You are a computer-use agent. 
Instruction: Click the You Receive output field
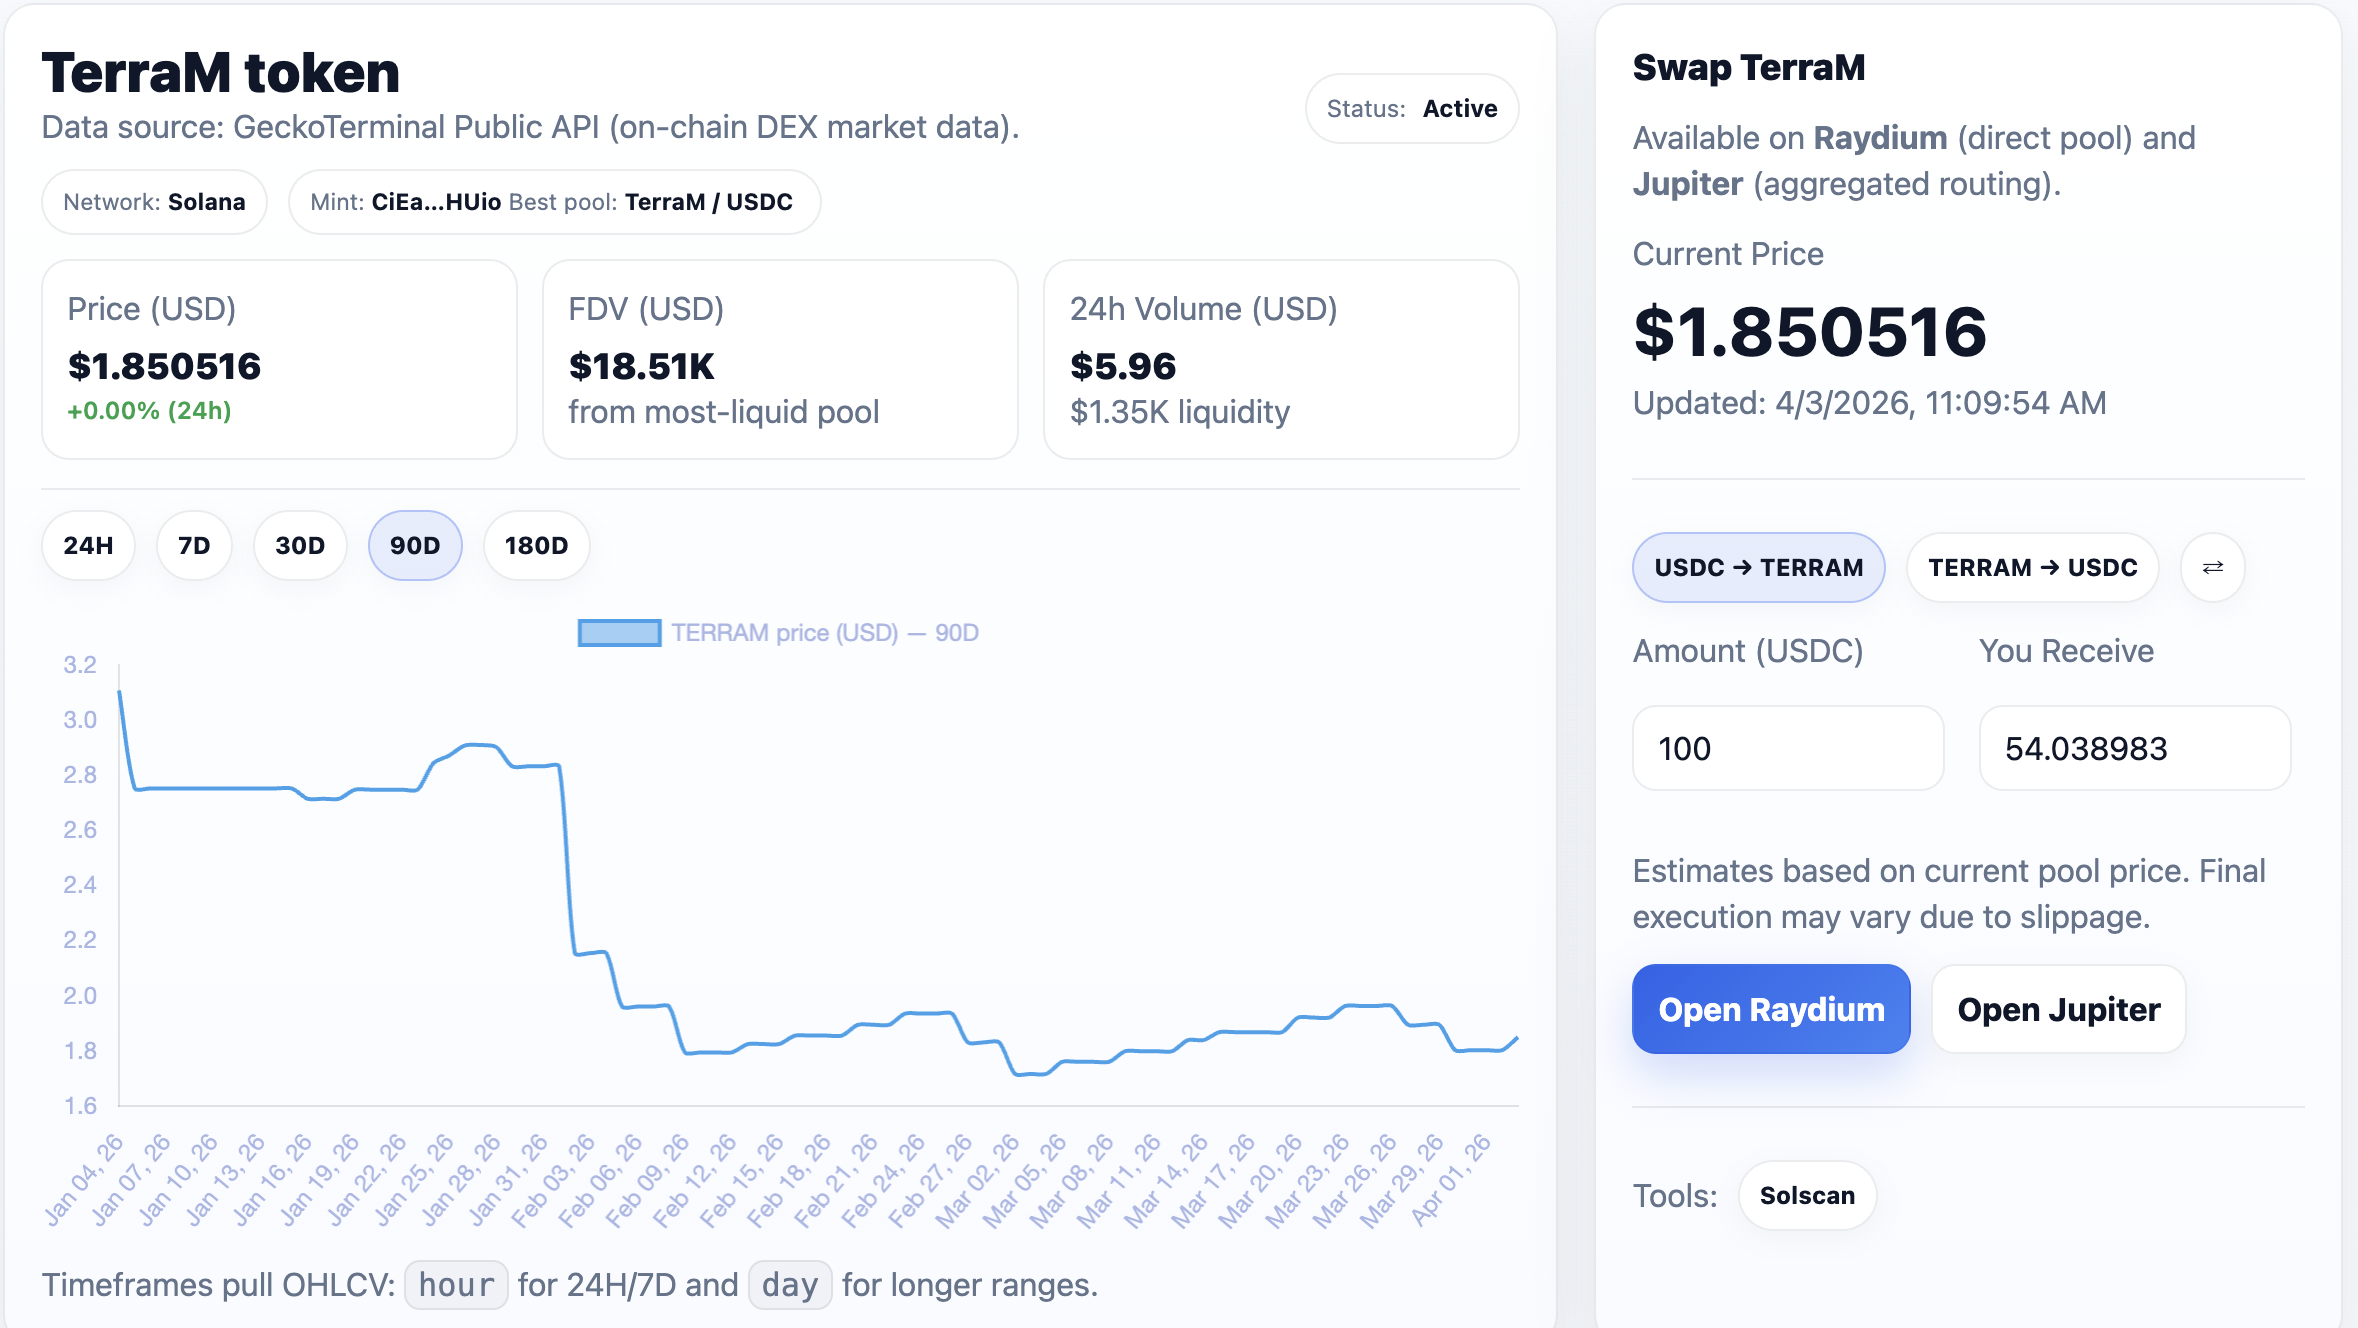[2134, 748]
